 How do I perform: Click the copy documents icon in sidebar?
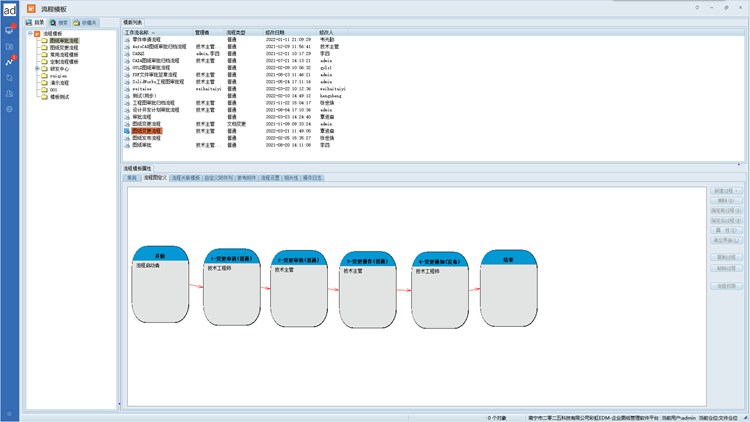click(x=9, y=77)
